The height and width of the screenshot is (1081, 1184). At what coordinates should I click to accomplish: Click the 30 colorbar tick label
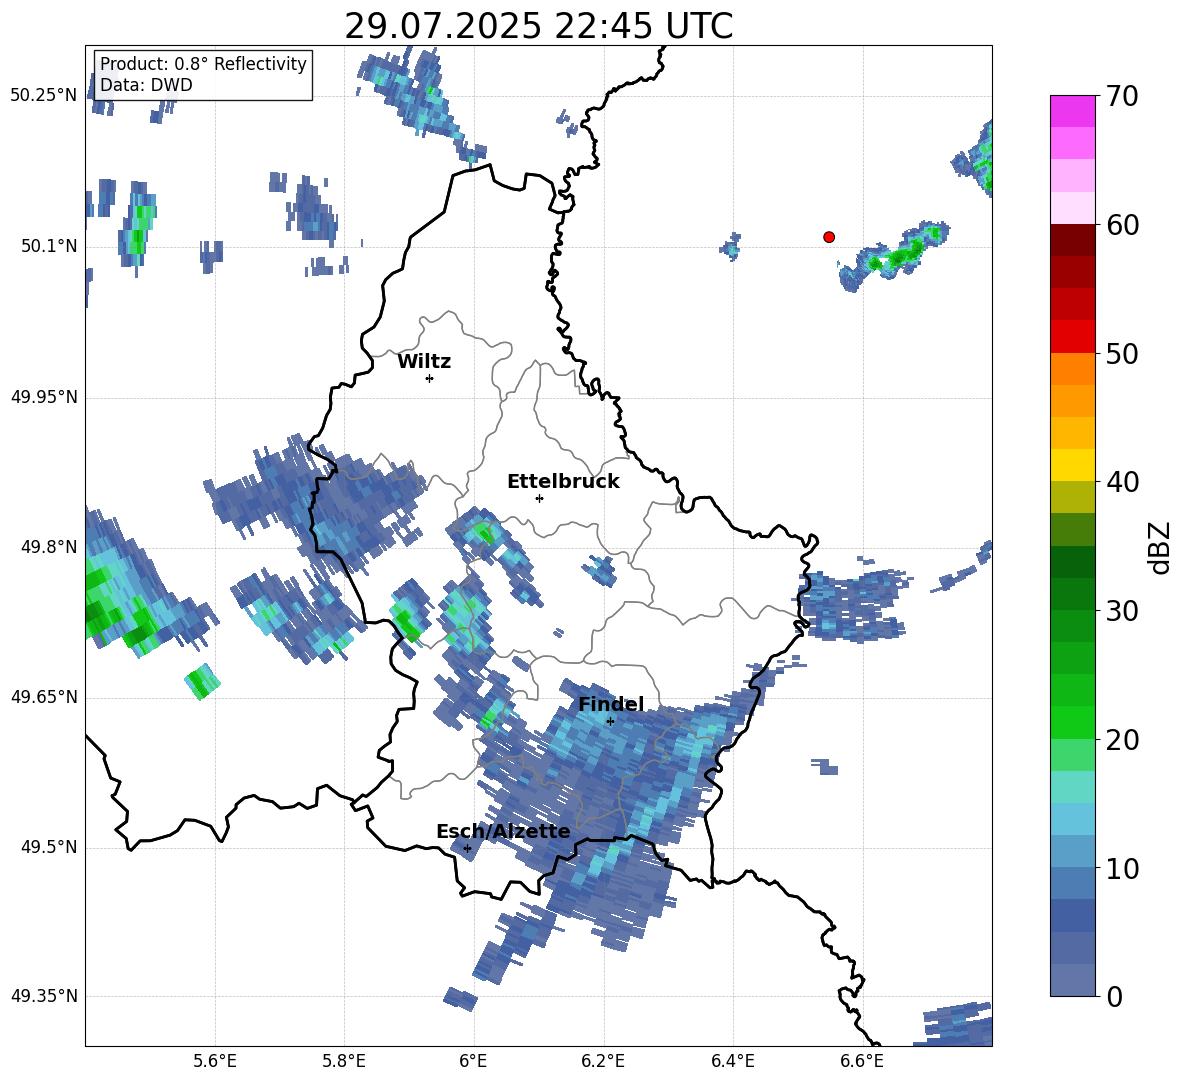(1122, 611)
